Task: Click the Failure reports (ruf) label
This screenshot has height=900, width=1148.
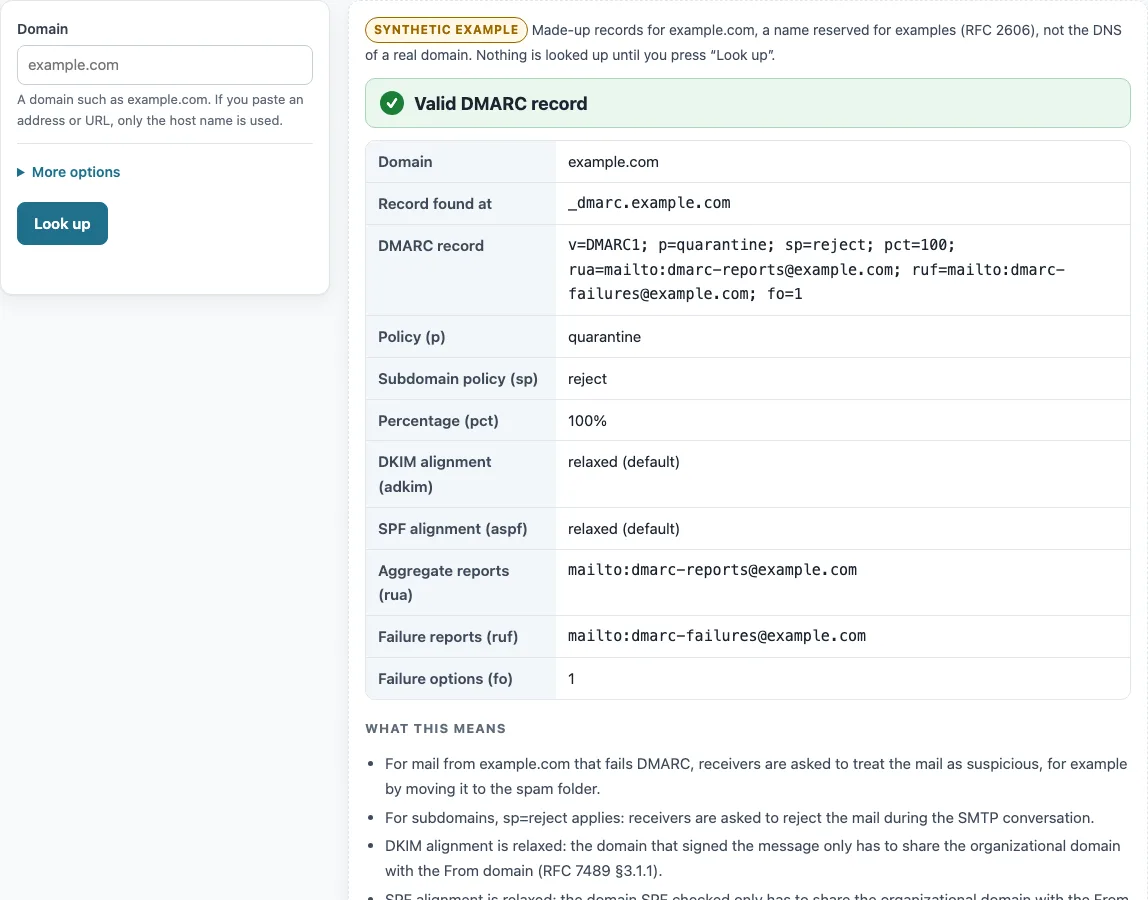Action: click(x=448, y=637)
